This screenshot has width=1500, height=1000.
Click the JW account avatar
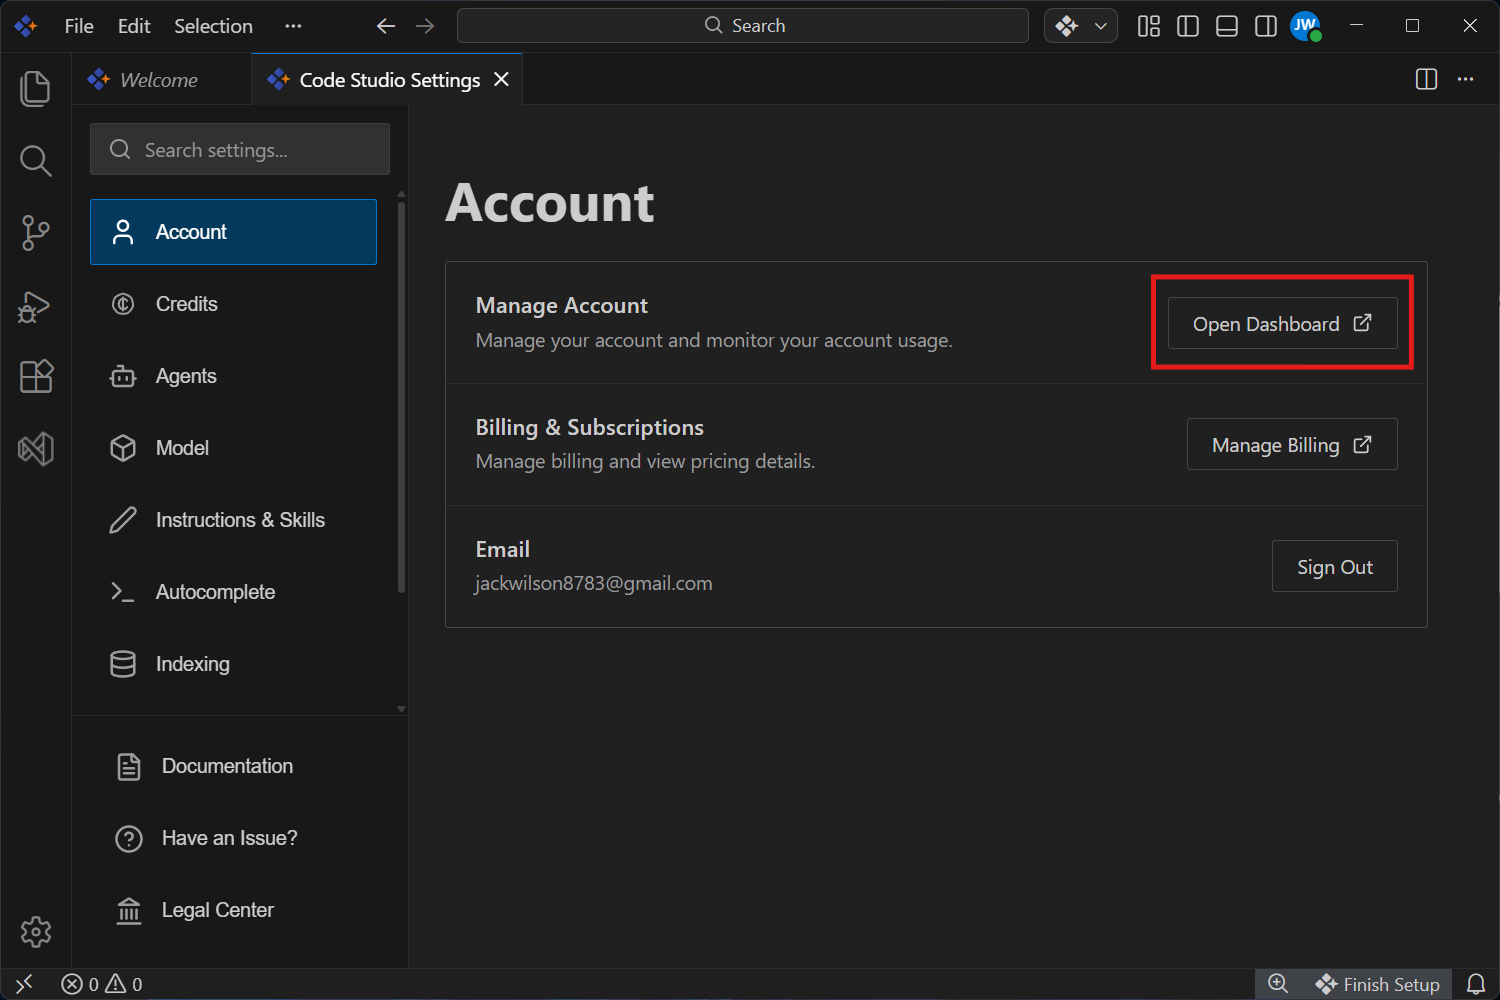(x=1305, y=26)
